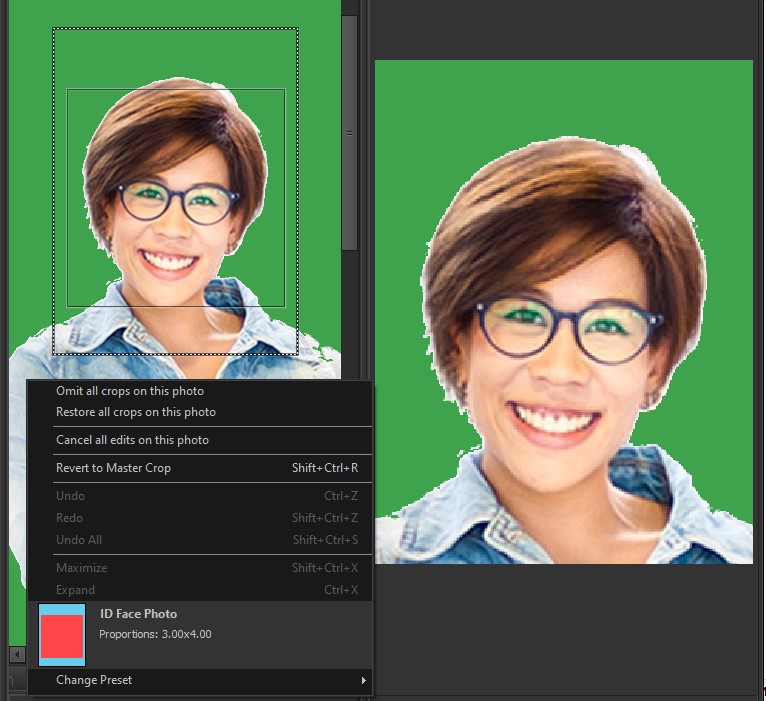This screenshot has height=701, width=766.
Task: Click the greyed-out Undo menu entry
Action: [70, 496]
